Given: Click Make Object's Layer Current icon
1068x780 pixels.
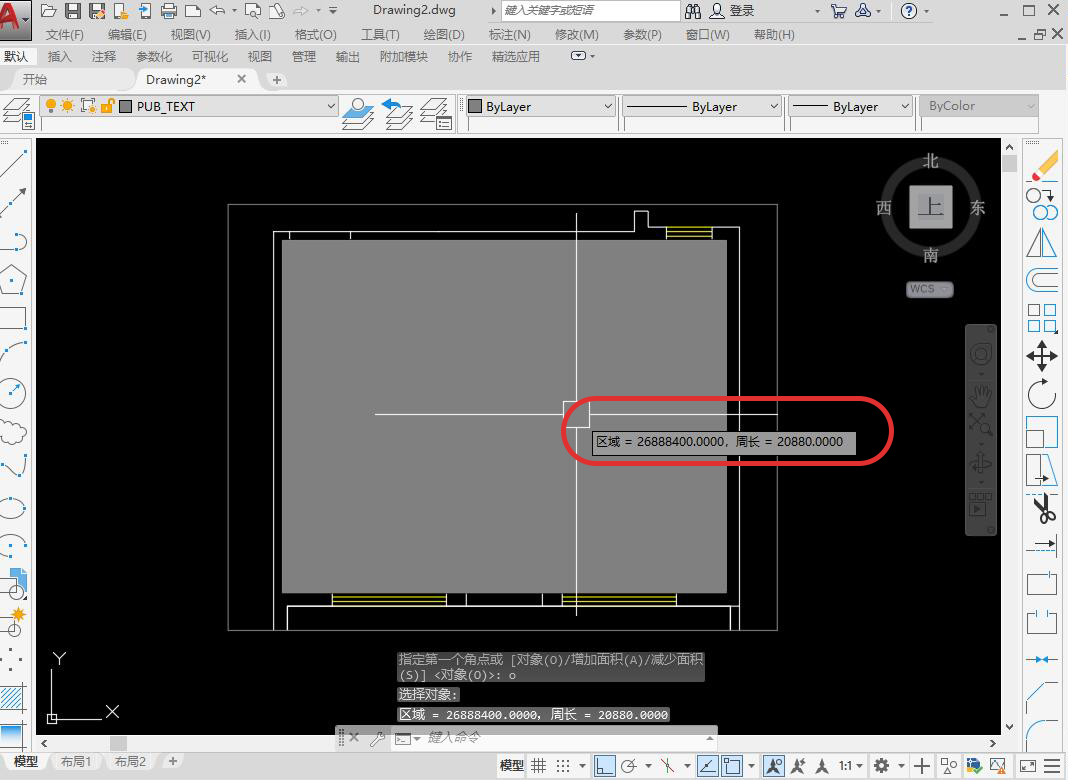Looking at the screenshot, I should click(x=359, y=113).
